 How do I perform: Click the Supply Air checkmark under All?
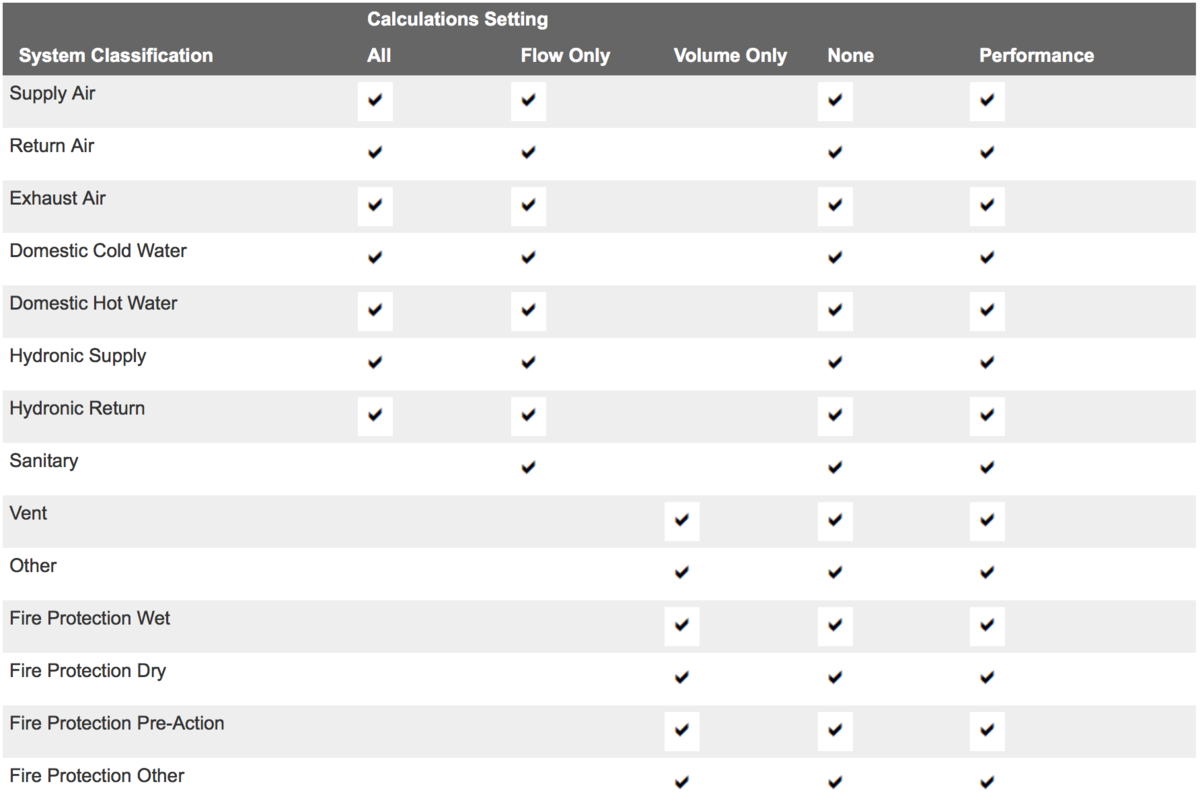pyautogui.click(x=375, y=101)
